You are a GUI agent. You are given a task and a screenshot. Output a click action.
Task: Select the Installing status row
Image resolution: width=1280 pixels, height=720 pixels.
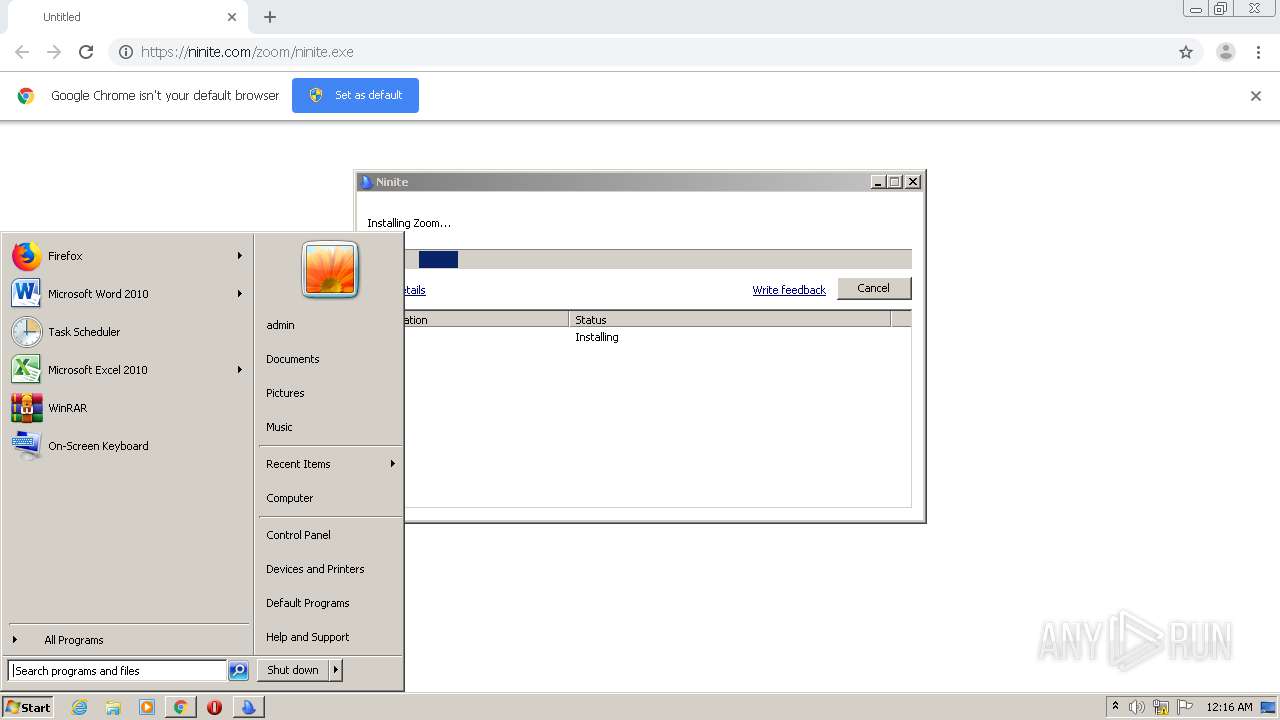pyautogui.click(x=658, y=337)
